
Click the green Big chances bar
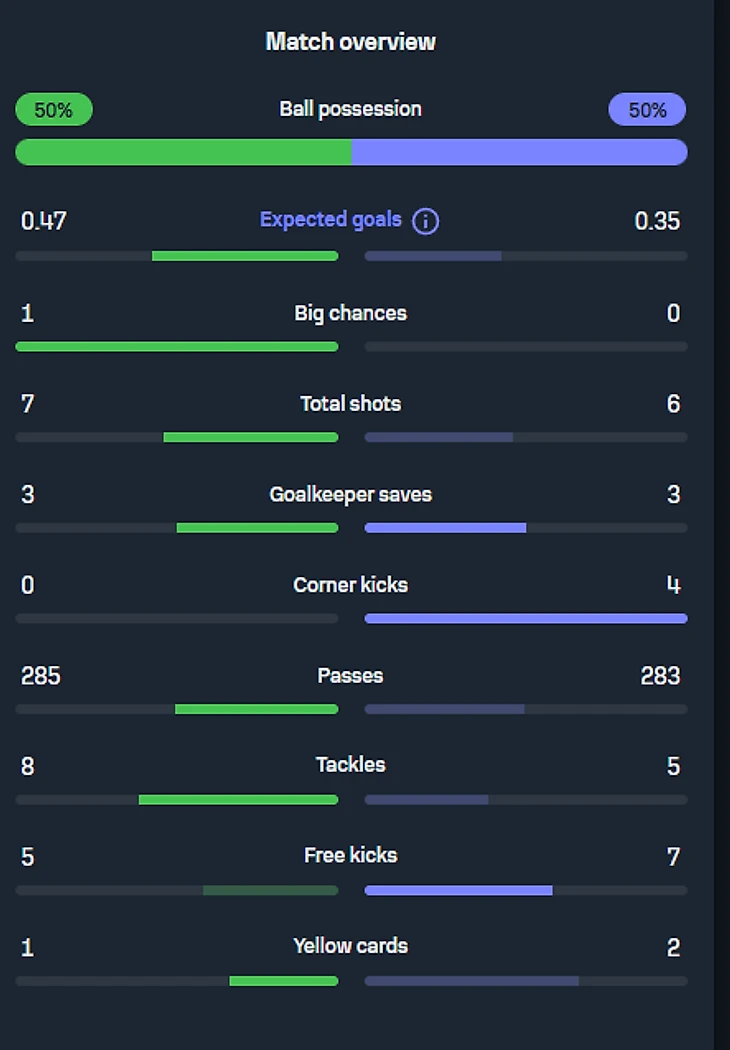(177, 347)
